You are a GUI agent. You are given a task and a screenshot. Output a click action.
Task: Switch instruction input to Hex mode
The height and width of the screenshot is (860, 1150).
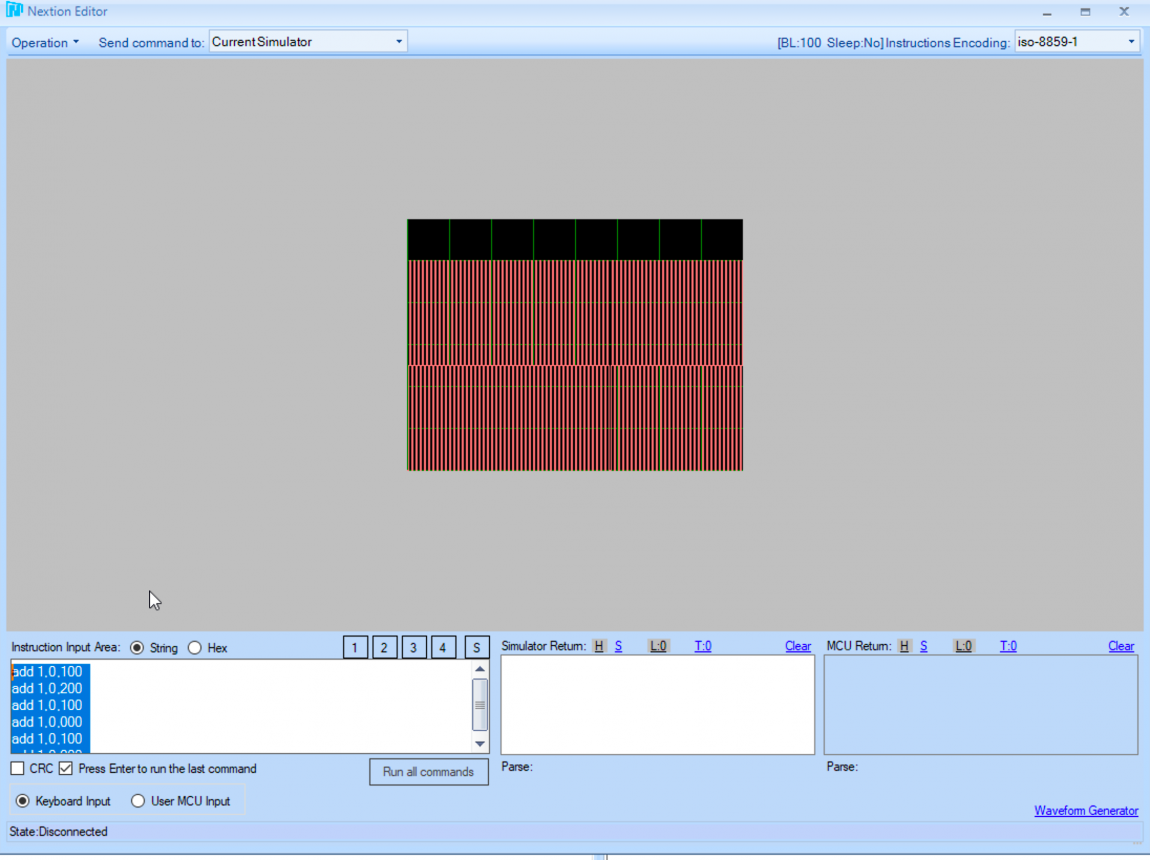click(x=194, y=647)
